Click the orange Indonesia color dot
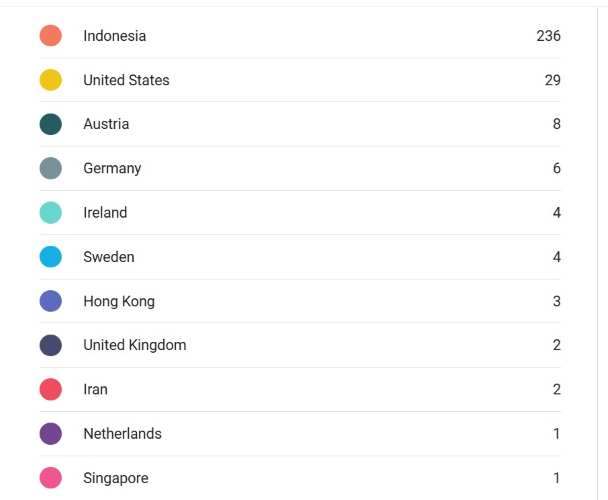 50,36
